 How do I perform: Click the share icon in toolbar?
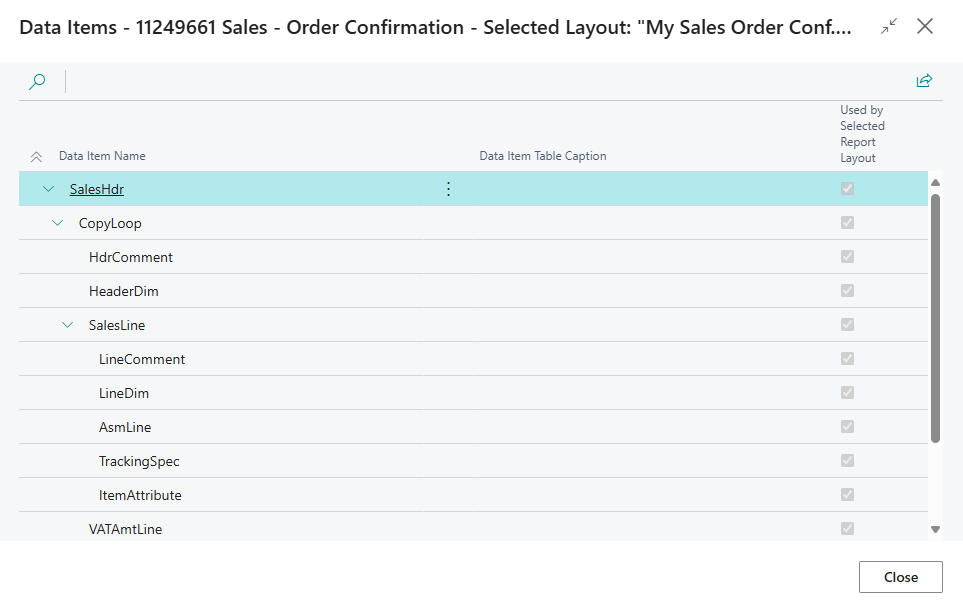[924, 80]
